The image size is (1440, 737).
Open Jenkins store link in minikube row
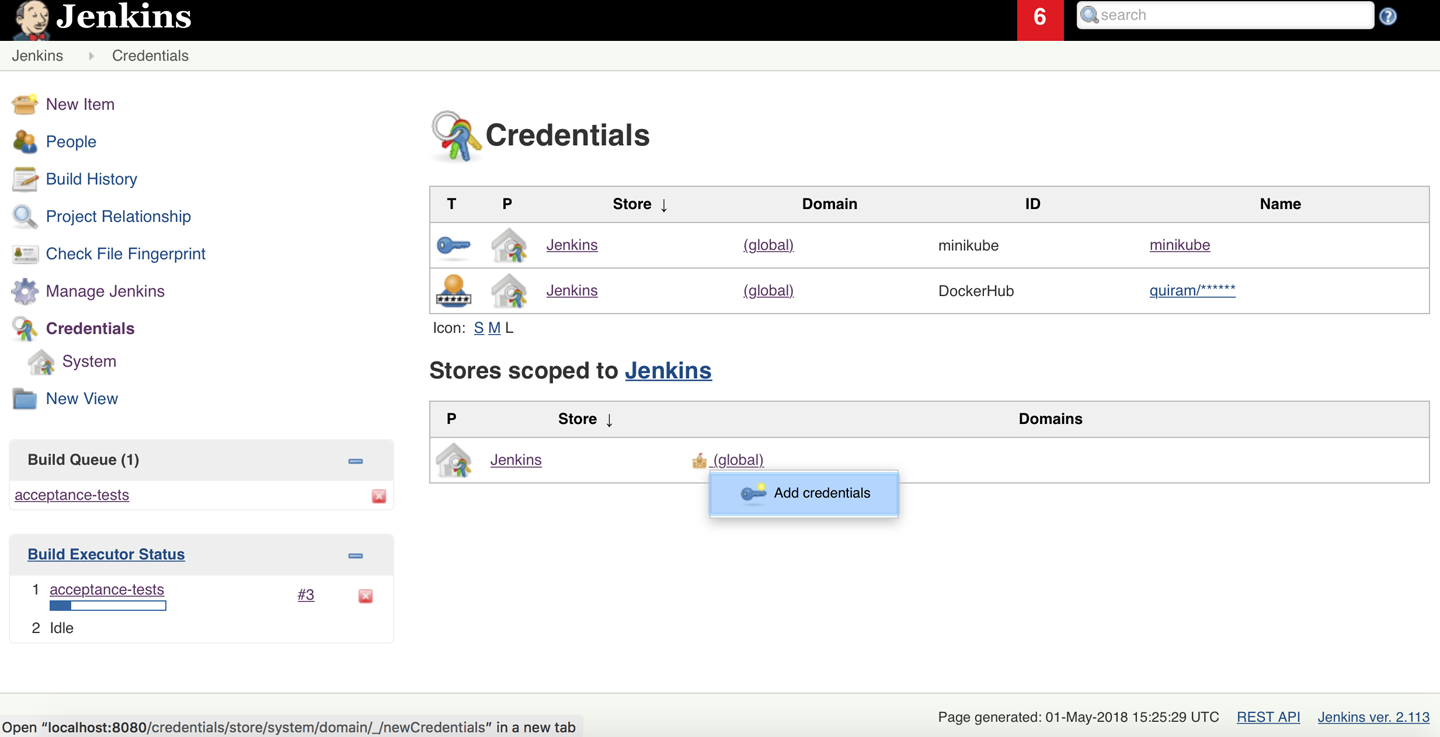click(572, 245)
